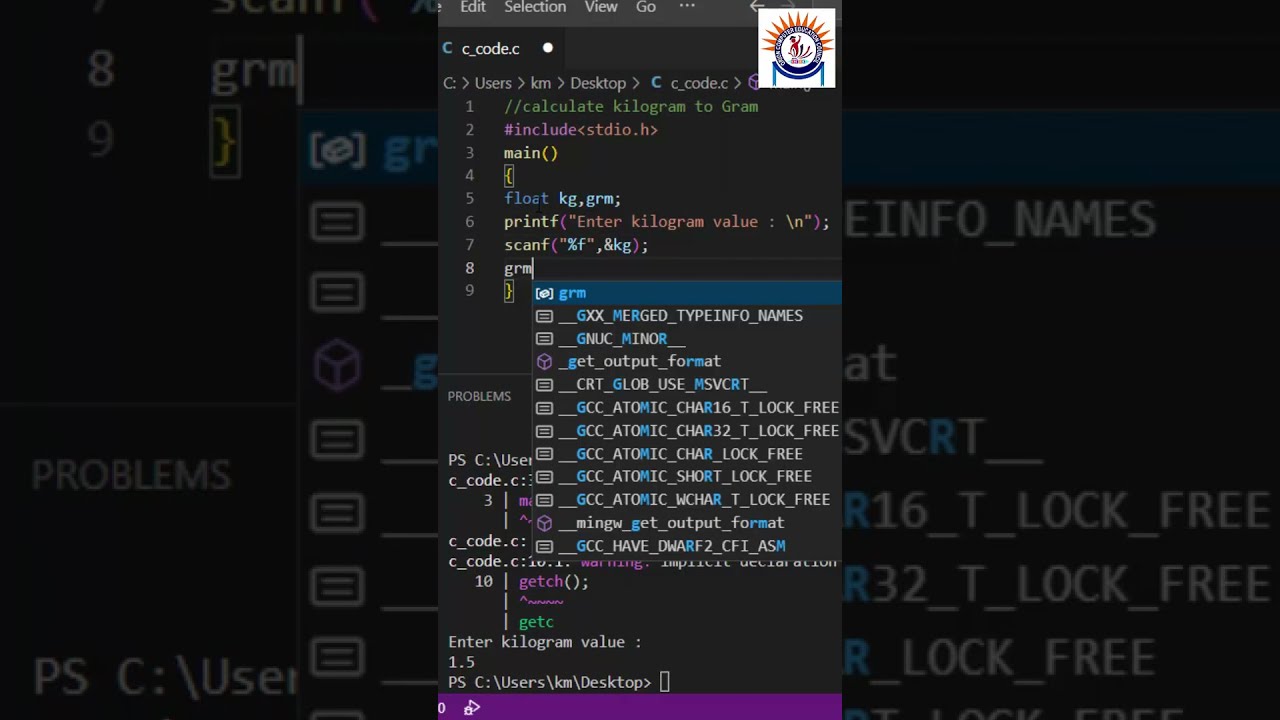Select the C: drive breadcrumb
1280x720 pixels.
[x=450, y=83]
